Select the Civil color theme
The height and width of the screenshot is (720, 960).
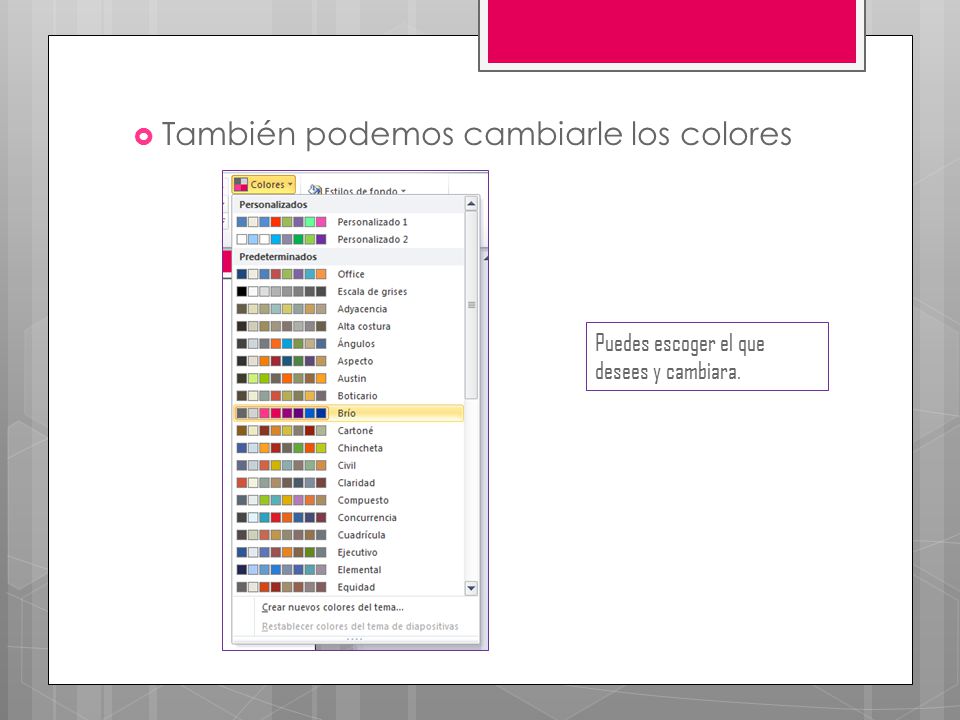348,465
